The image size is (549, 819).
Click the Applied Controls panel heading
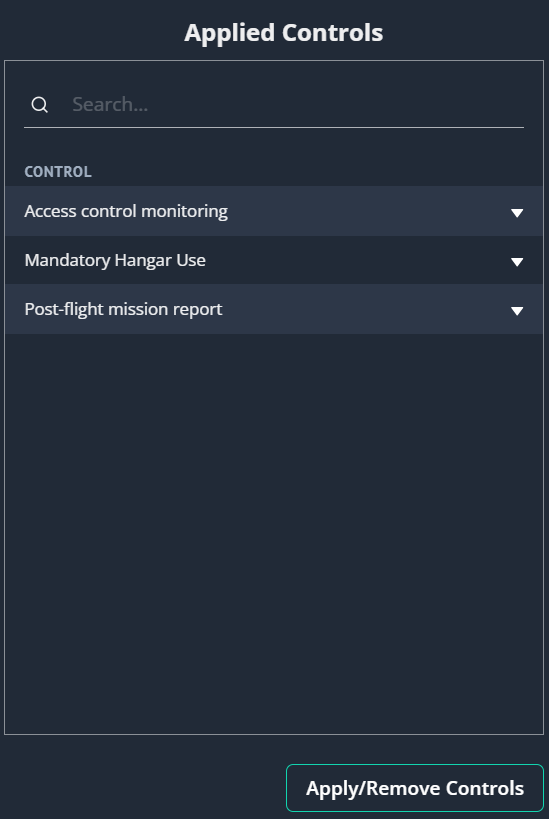[x=284, y=32]
